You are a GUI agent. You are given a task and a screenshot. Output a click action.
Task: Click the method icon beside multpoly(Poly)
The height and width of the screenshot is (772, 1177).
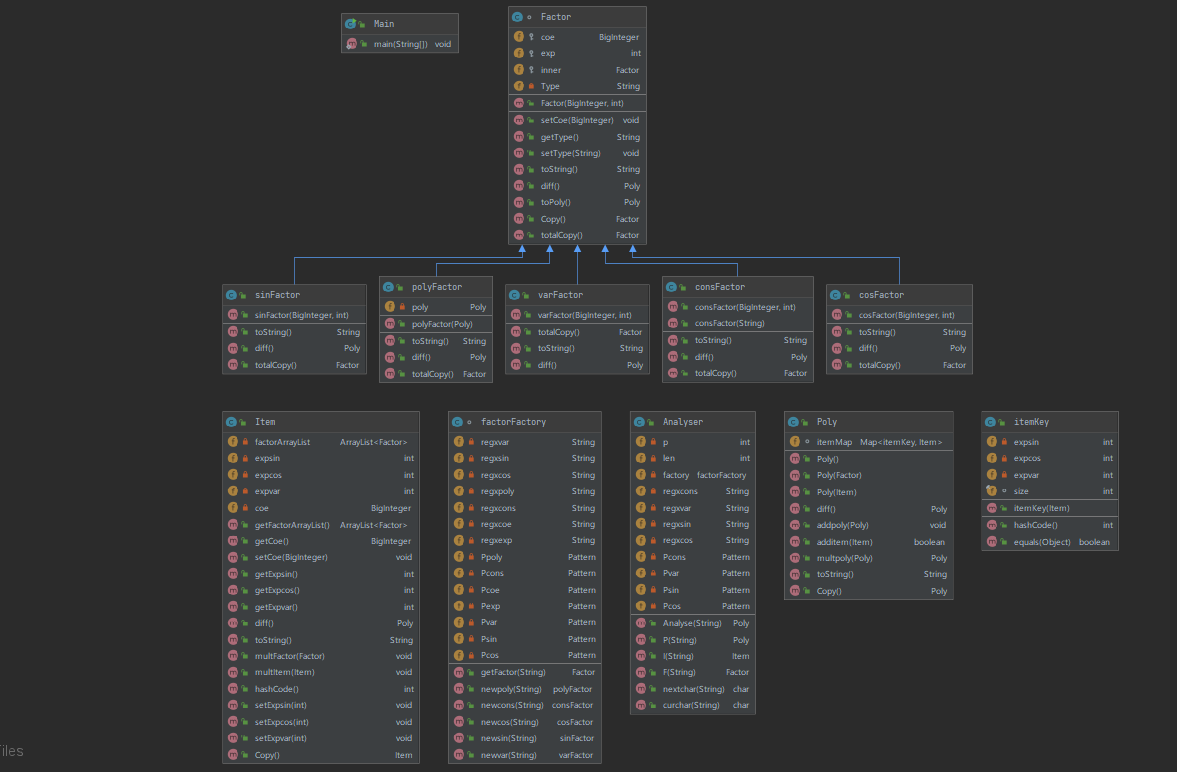[x=794, y=558]
